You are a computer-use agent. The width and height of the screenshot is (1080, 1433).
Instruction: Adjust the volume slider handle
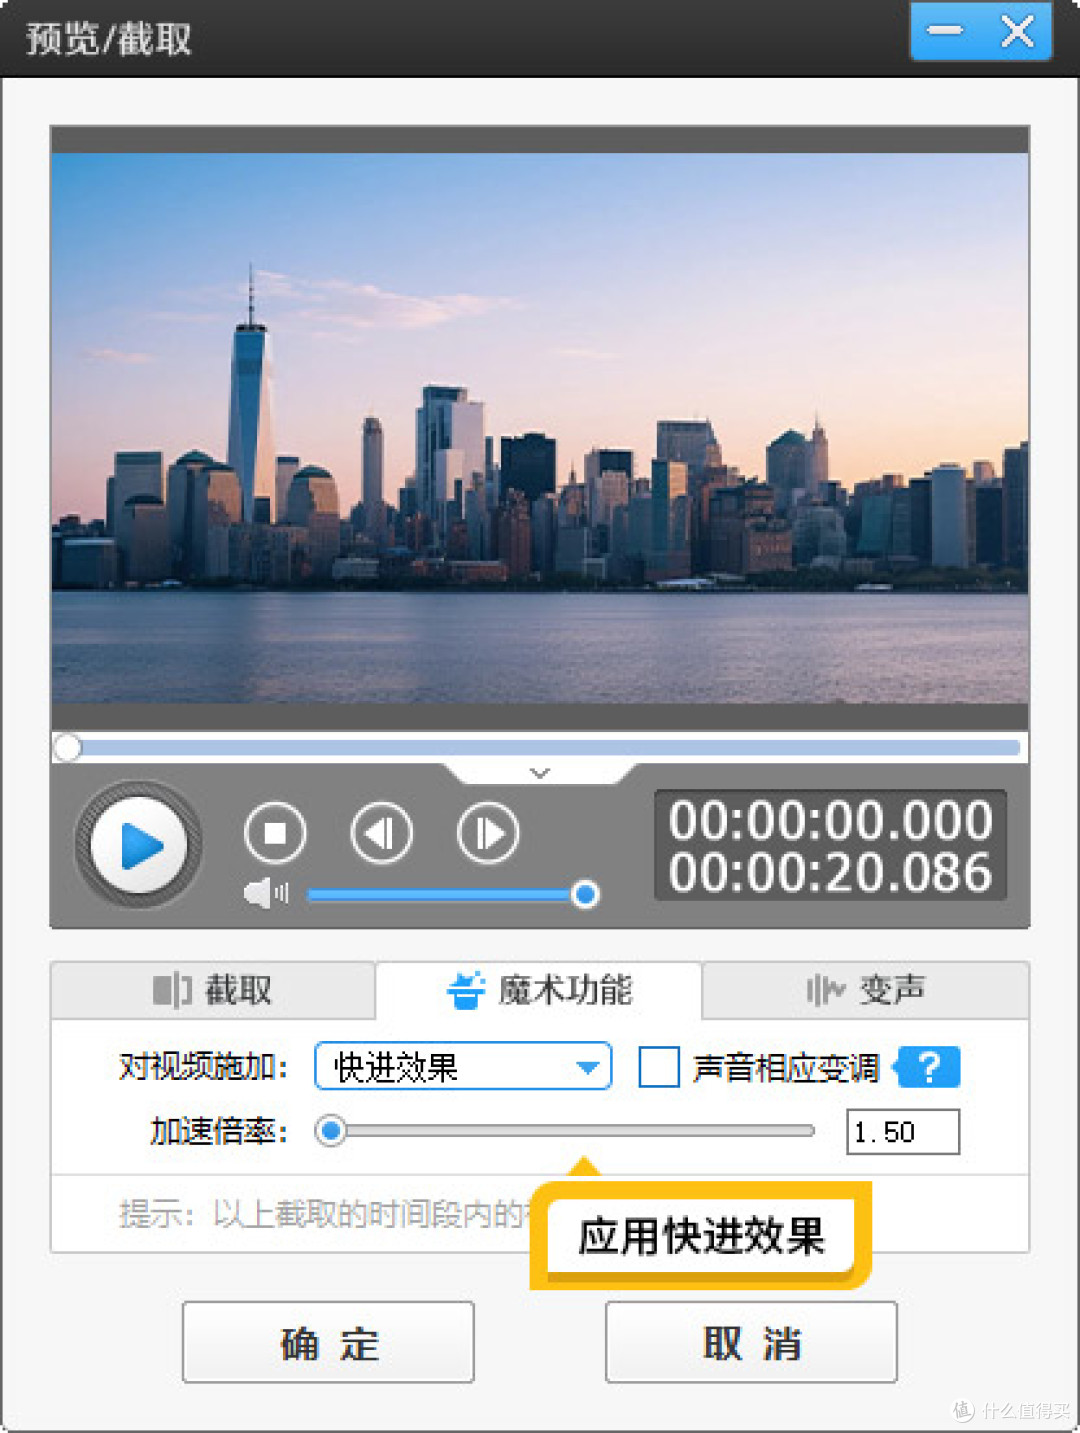pyautogui.click(x=585, y=894)
